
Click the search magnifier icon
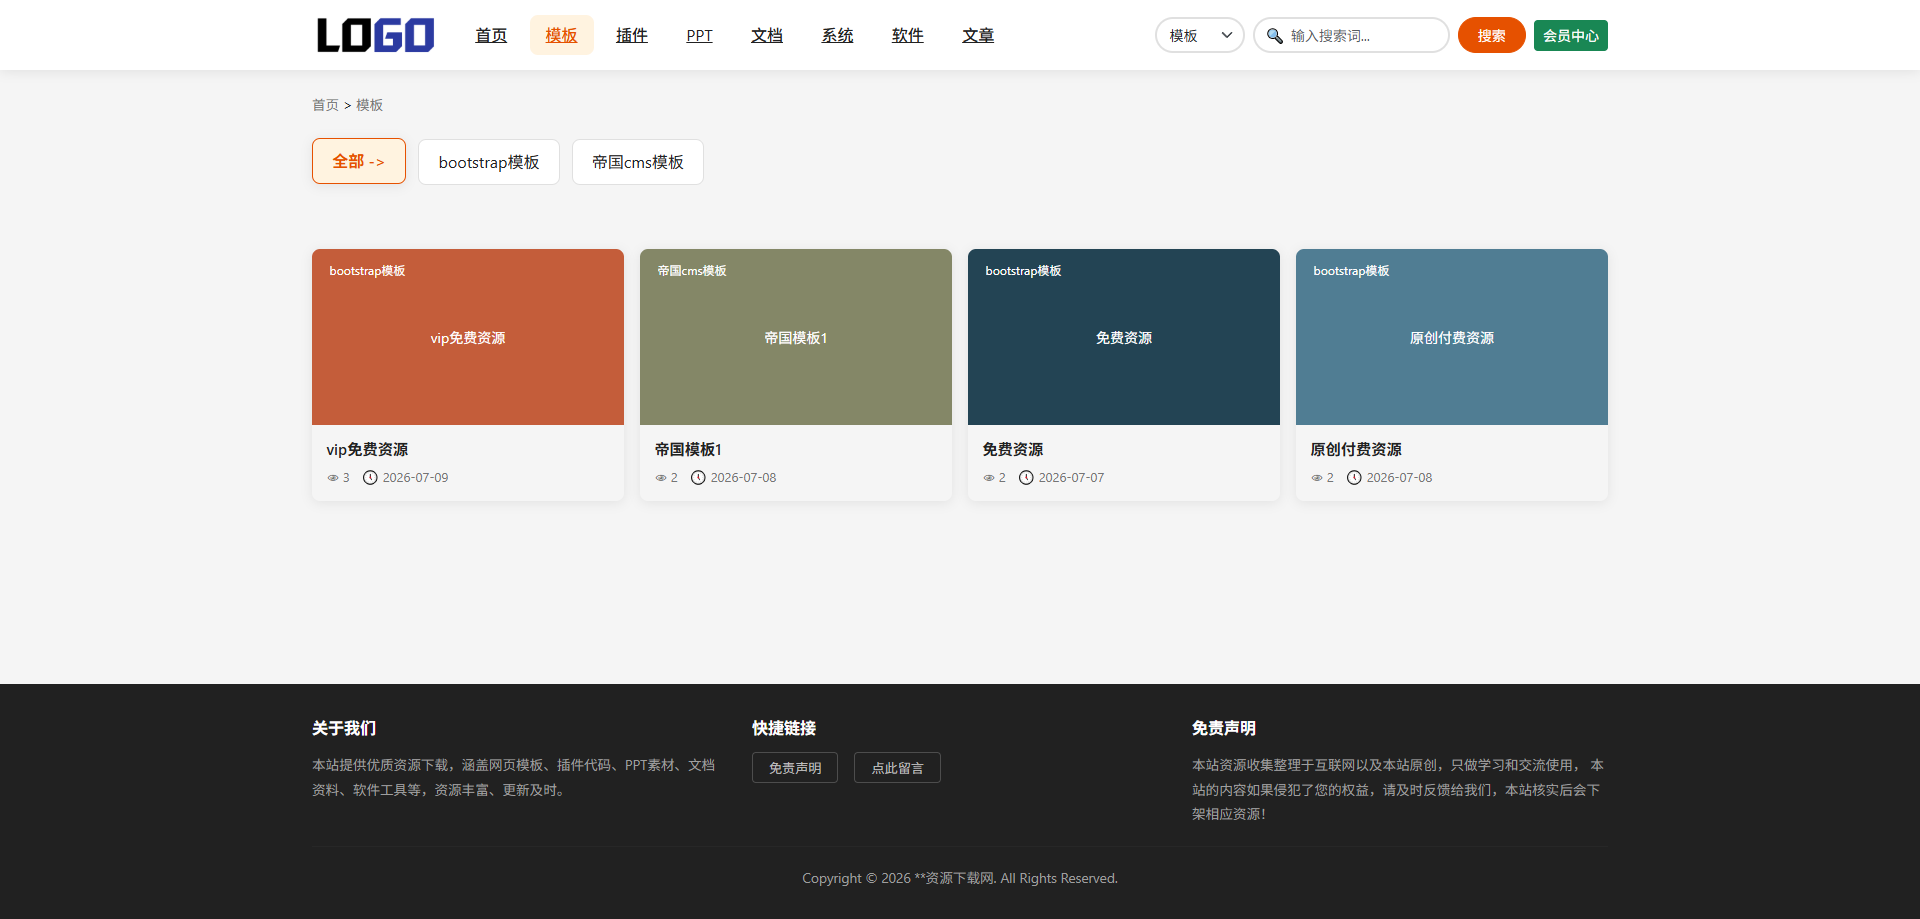point(1274,36)
